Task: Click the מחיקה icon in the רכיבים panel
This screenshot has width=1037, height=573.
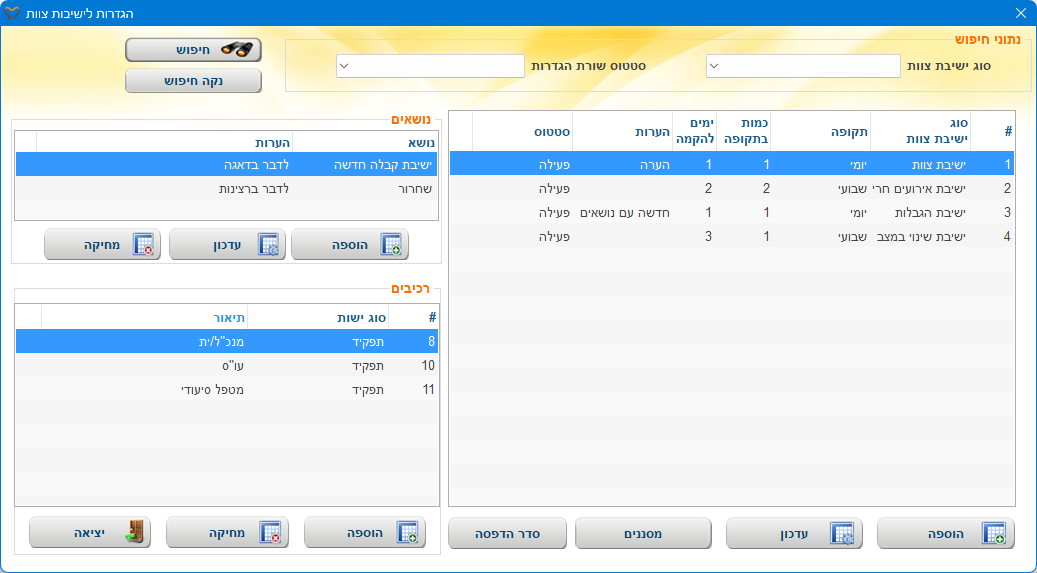Action: pos(269,533)
